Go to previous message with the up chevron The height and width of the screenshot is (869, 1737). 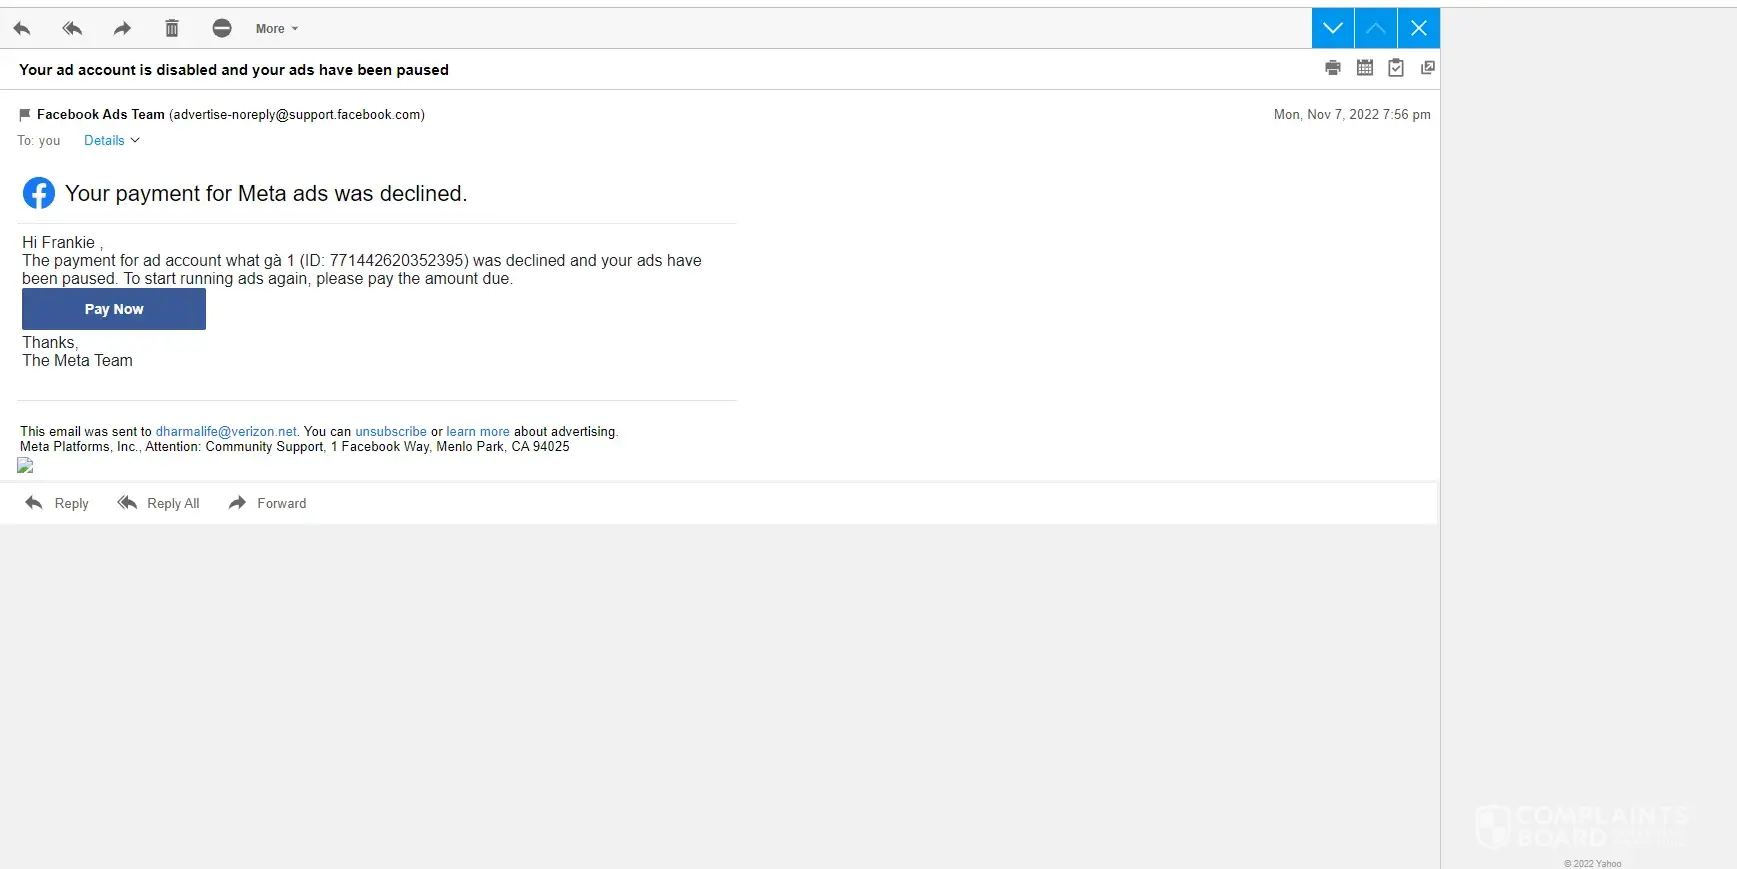(1376, 28)
